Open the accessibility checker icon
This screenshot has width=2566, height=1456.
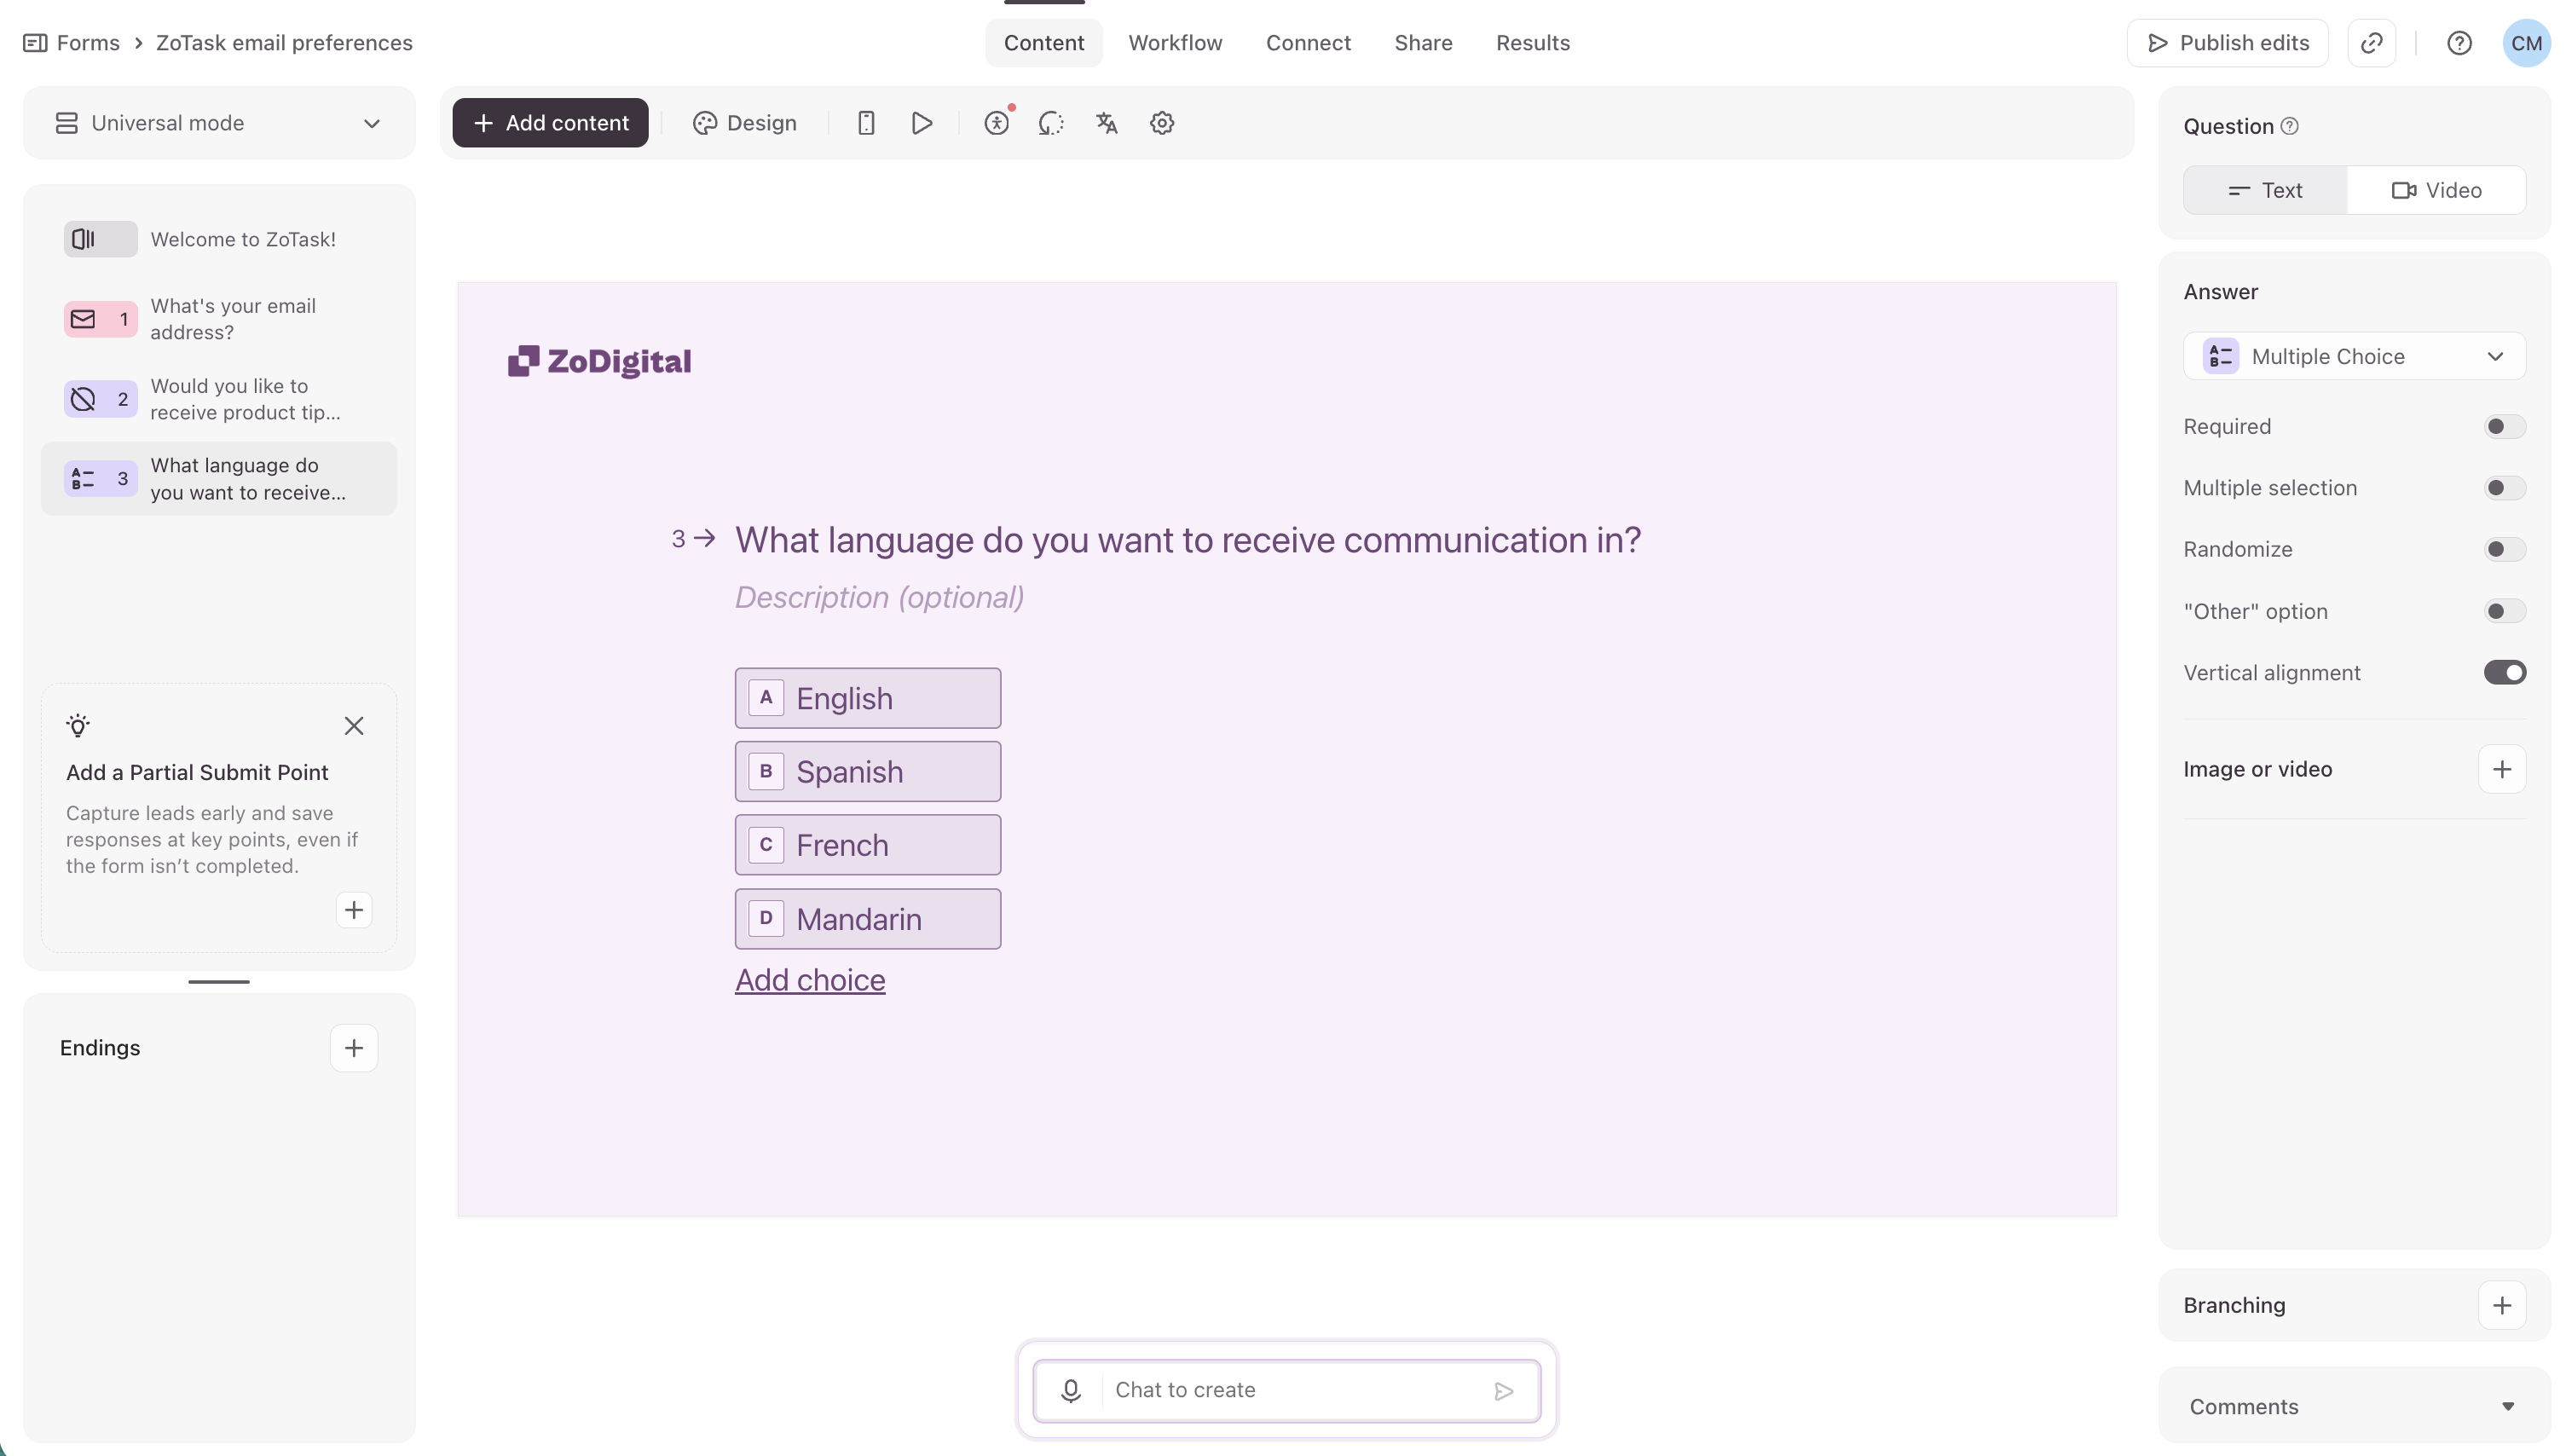pos(996,123)
